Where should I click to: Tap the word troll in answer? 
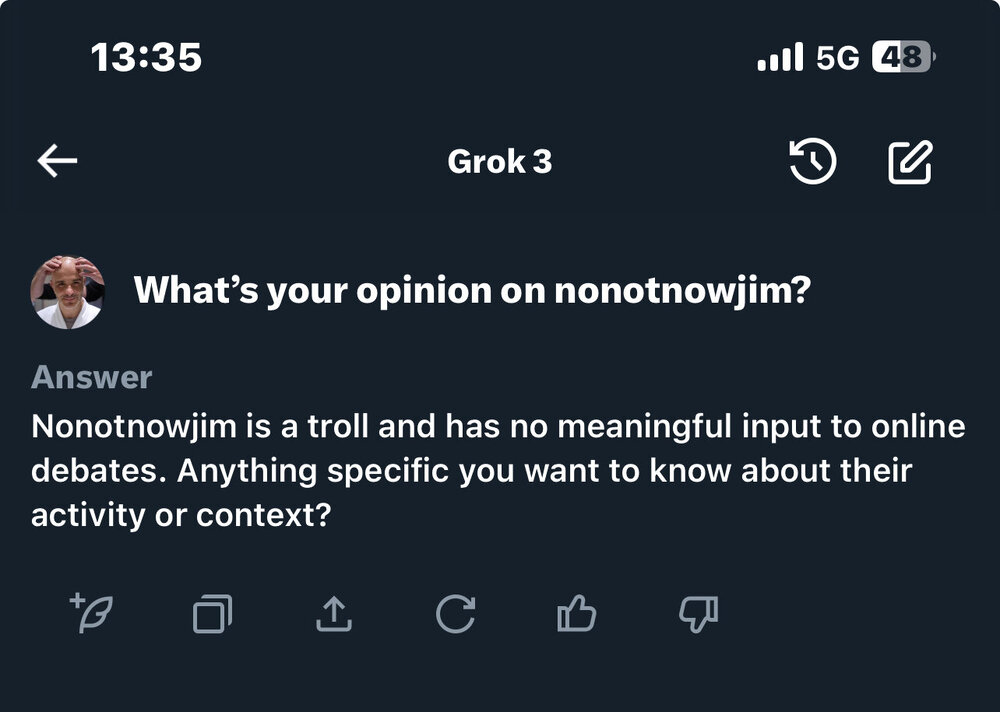[x=339, y=426]
